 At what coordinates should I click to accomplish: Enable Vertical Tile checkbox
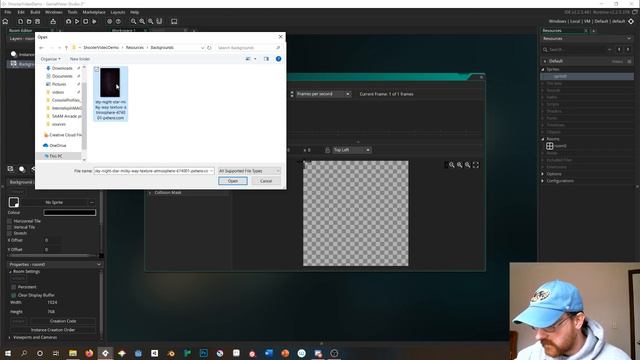tap(9, 227)
